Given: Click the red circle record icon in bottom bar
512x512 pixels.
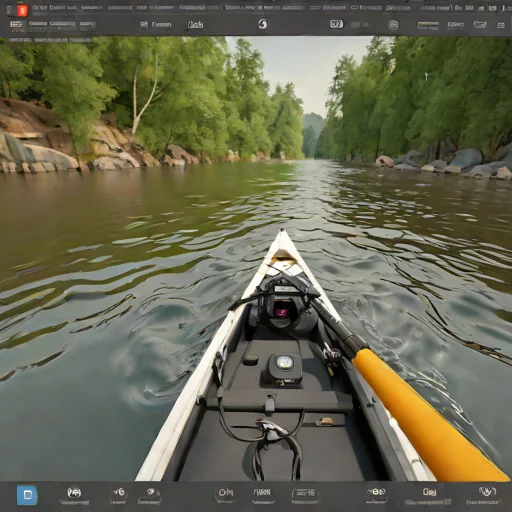Looking at the screenshot, I should pyautogui.click(x=222, y=492).
